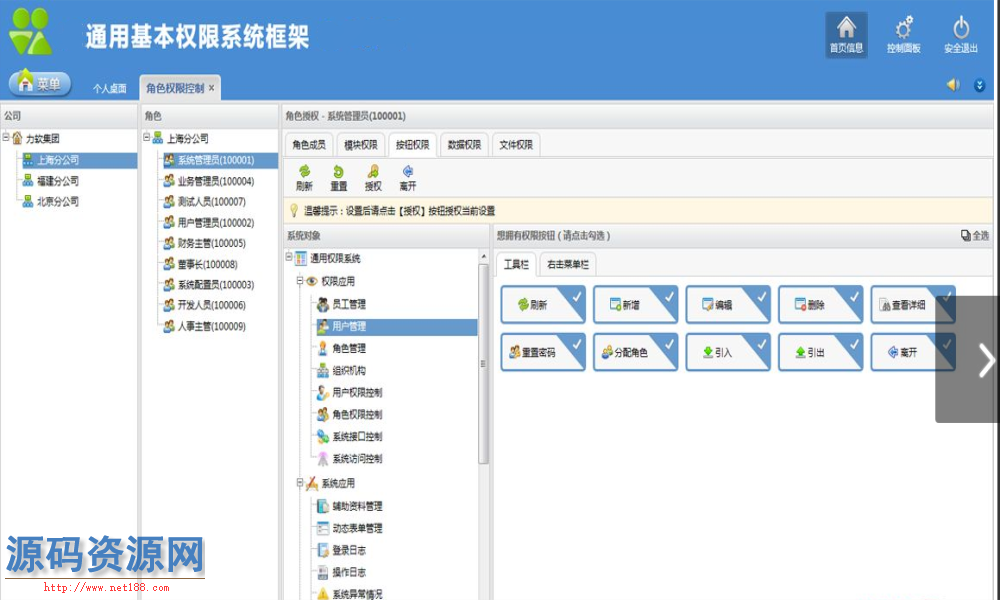Select 右击菜单栏 sub-tab

[568, 264]
